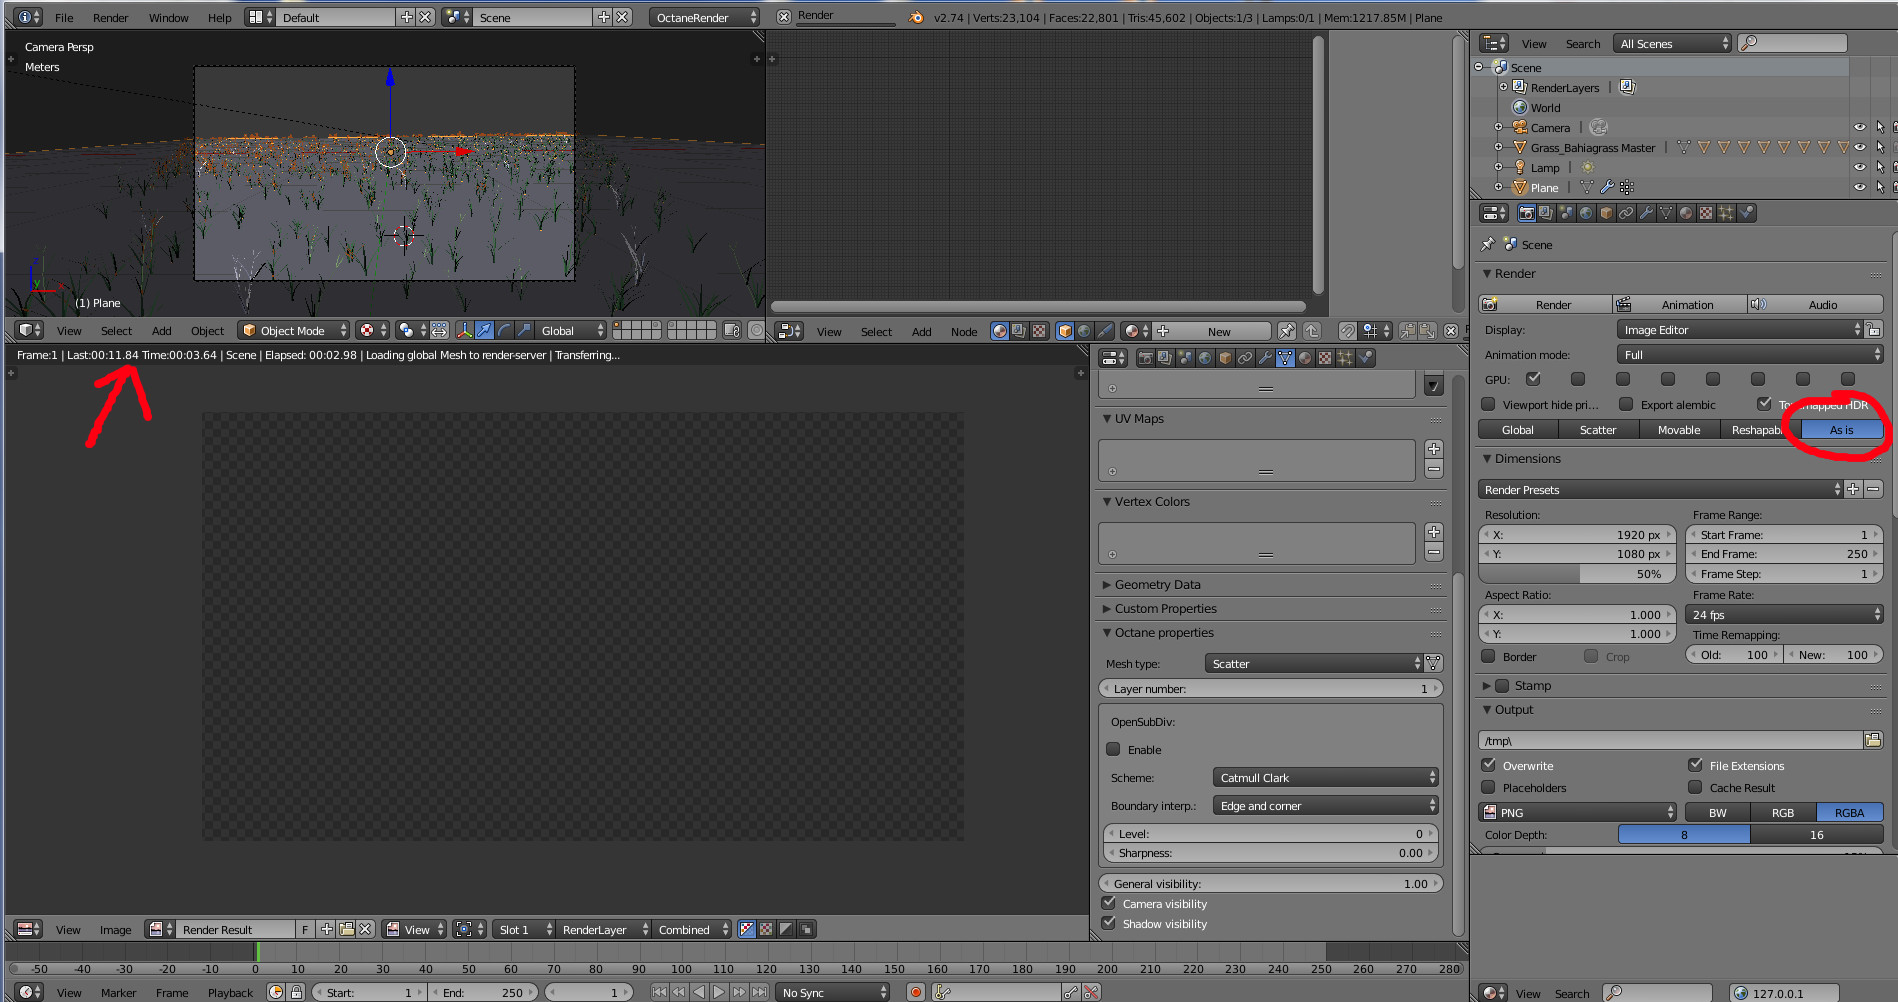Image resolution: width=1898 pixels, height=1002 pixels.
Task: Click the Audio button
Action: pos(1816,304)
